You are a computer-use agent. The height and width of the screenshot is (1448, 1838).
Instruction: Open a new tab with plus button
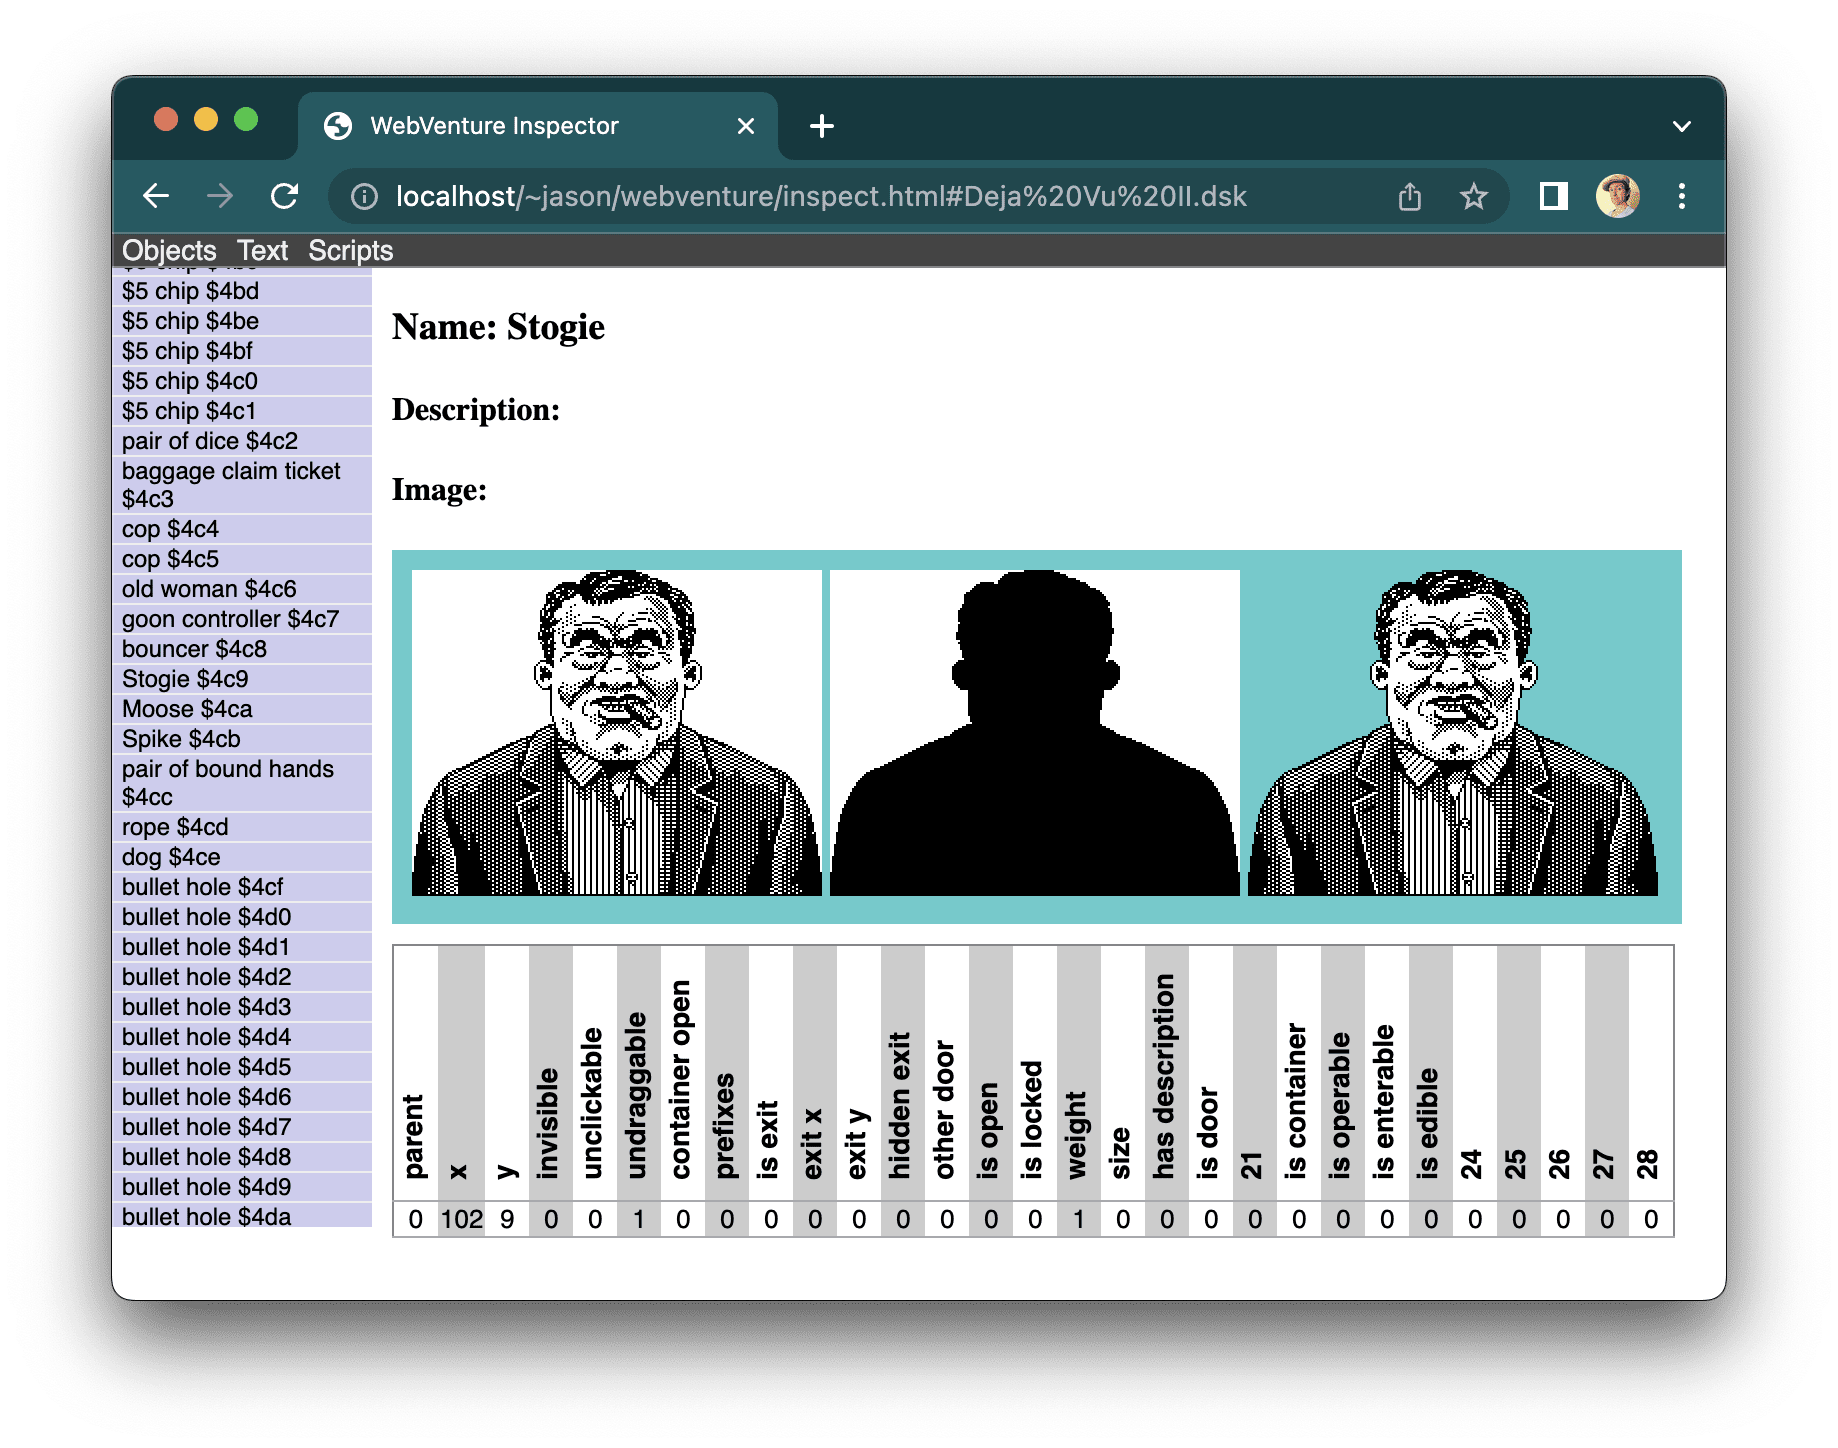point(822,126)
